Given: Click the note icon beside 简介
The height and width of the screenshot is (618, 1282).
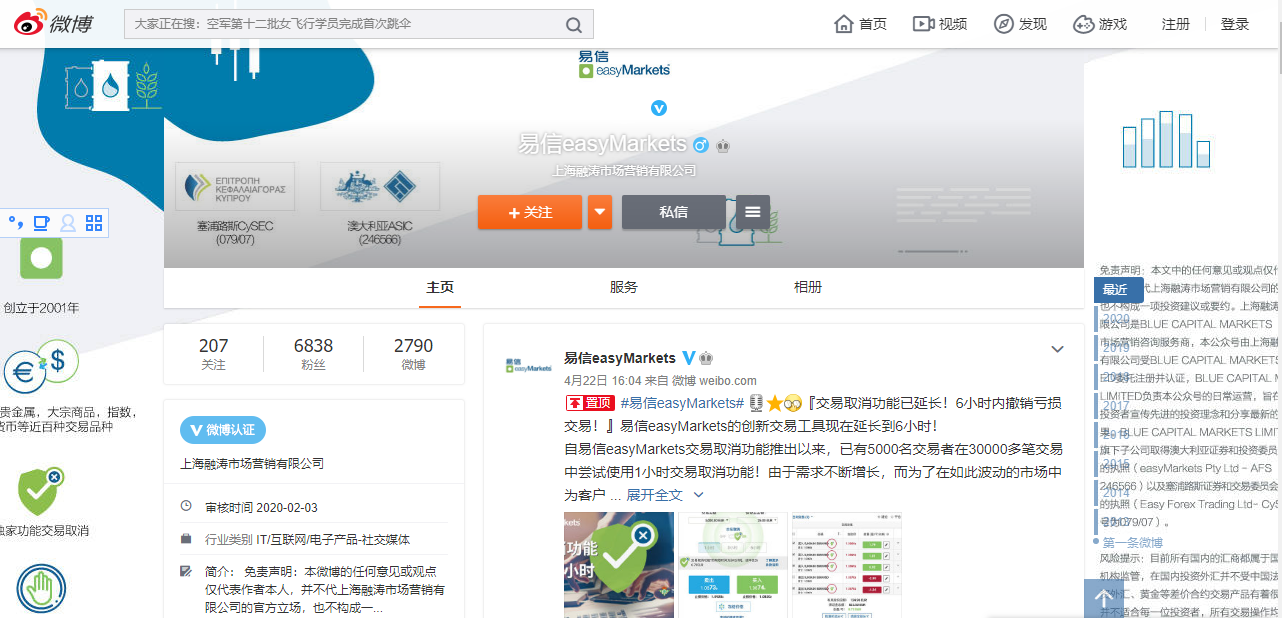Looking at the screenshot, I should (186, 572).
